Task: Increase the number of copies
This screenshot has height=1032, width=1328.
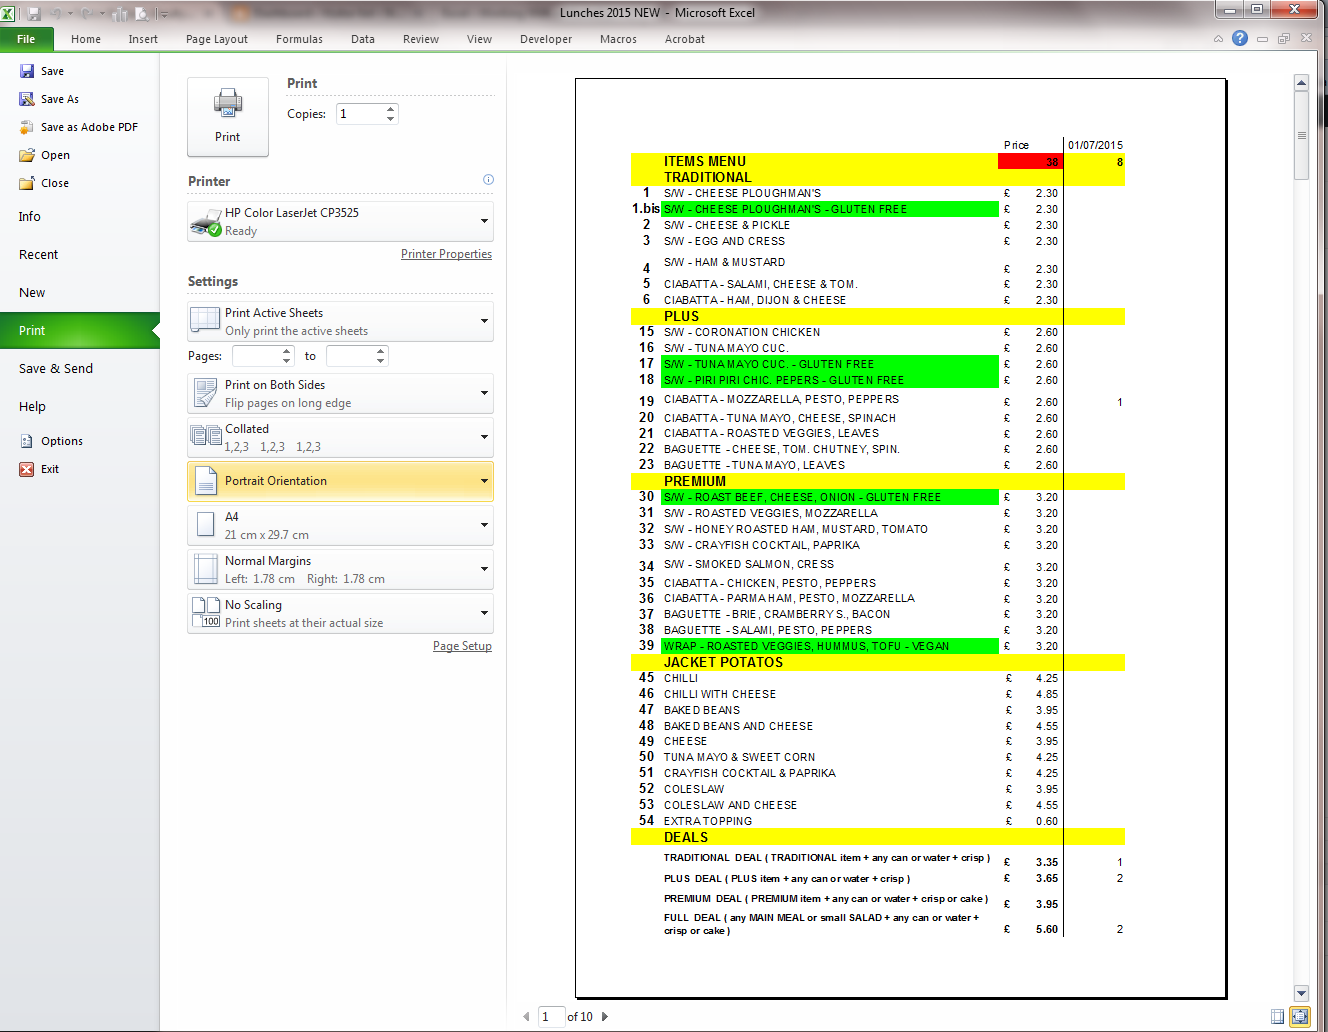Action: [391, 108]
